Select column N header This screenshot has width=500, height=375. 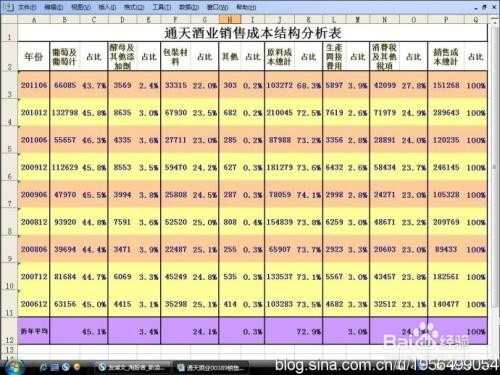coord(384,20)
